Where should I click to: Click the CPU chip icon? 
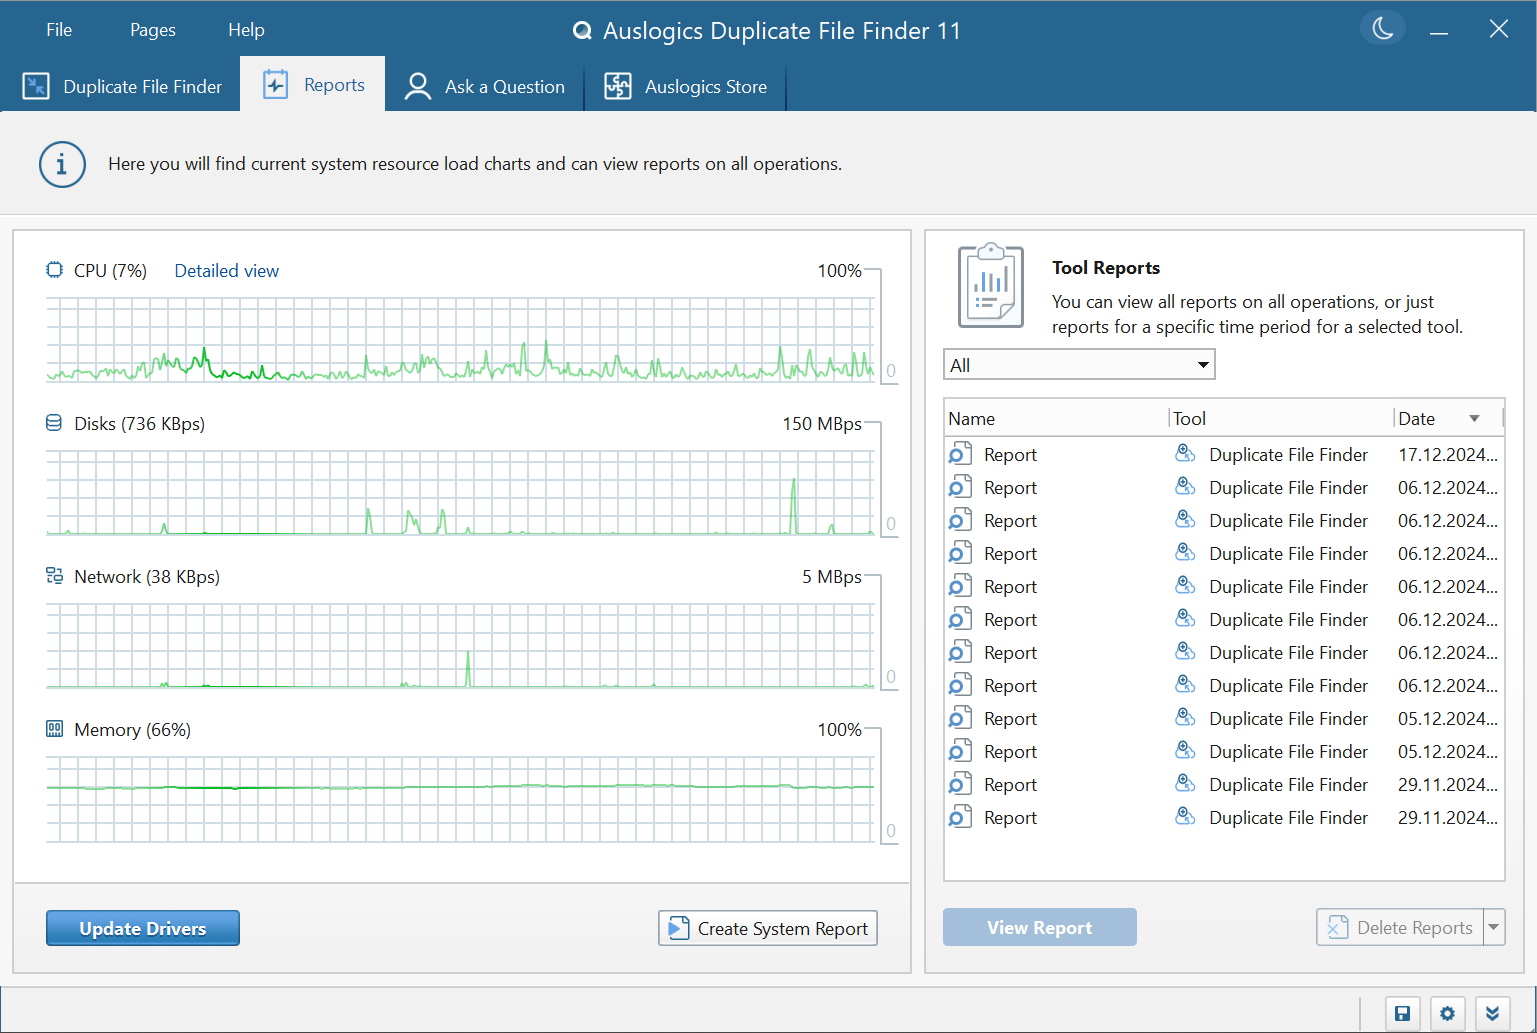point(54,270)
